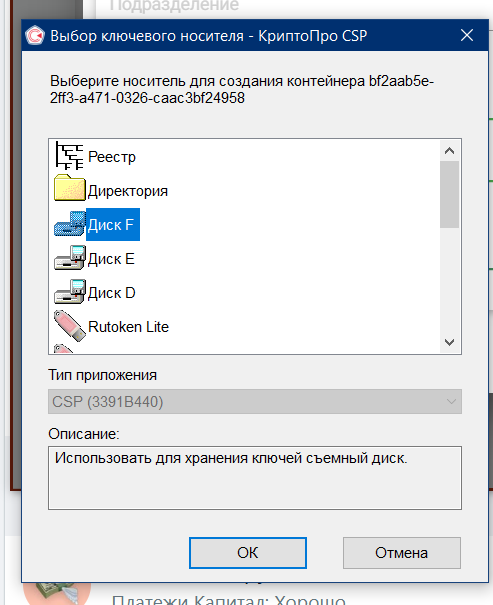Select the Реестр list entry label
Screen dimensions: 493x605
tap(112, 157)
